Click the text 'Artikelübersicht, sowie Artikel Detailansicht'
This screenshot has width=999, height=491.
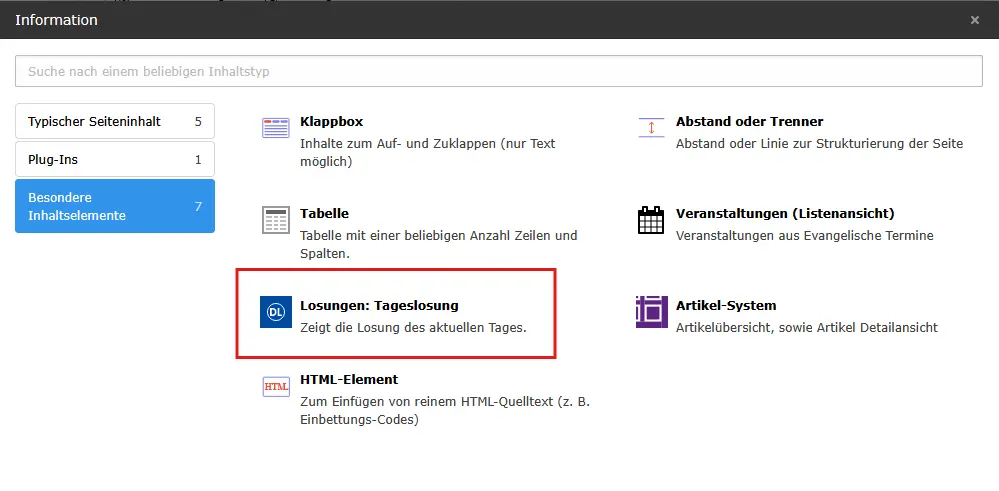[x=807, y=328]
